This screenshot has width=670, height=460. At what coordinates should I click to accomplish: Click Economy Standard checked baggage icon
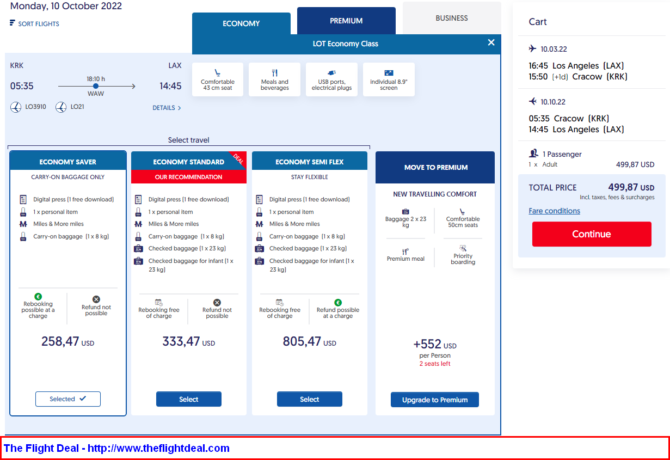(x=138, y=249)
